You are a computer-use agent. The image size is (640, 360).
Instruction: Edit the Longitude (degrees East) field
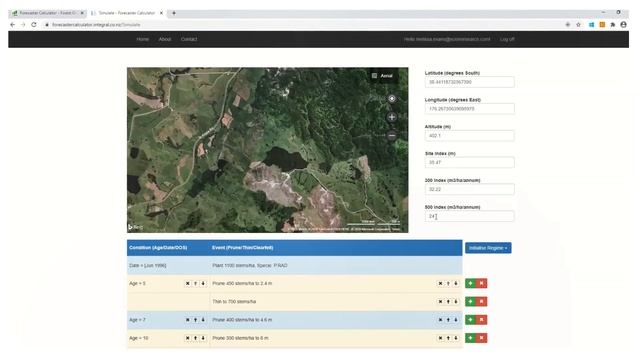(x=469, y=109)
